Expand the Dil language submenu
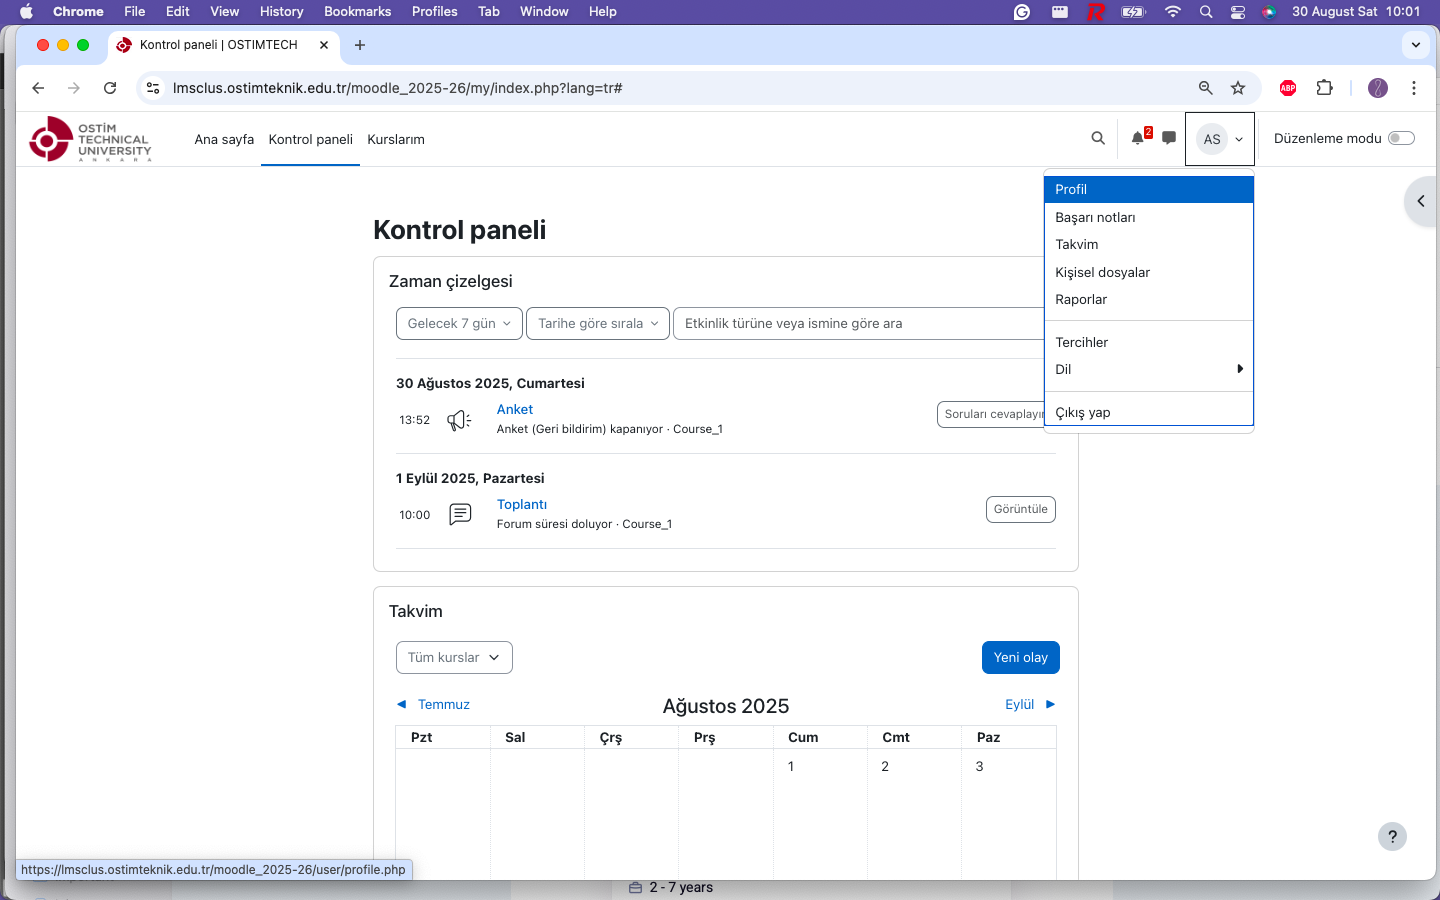This screenshot has height=900, width=1440. 1148,370
